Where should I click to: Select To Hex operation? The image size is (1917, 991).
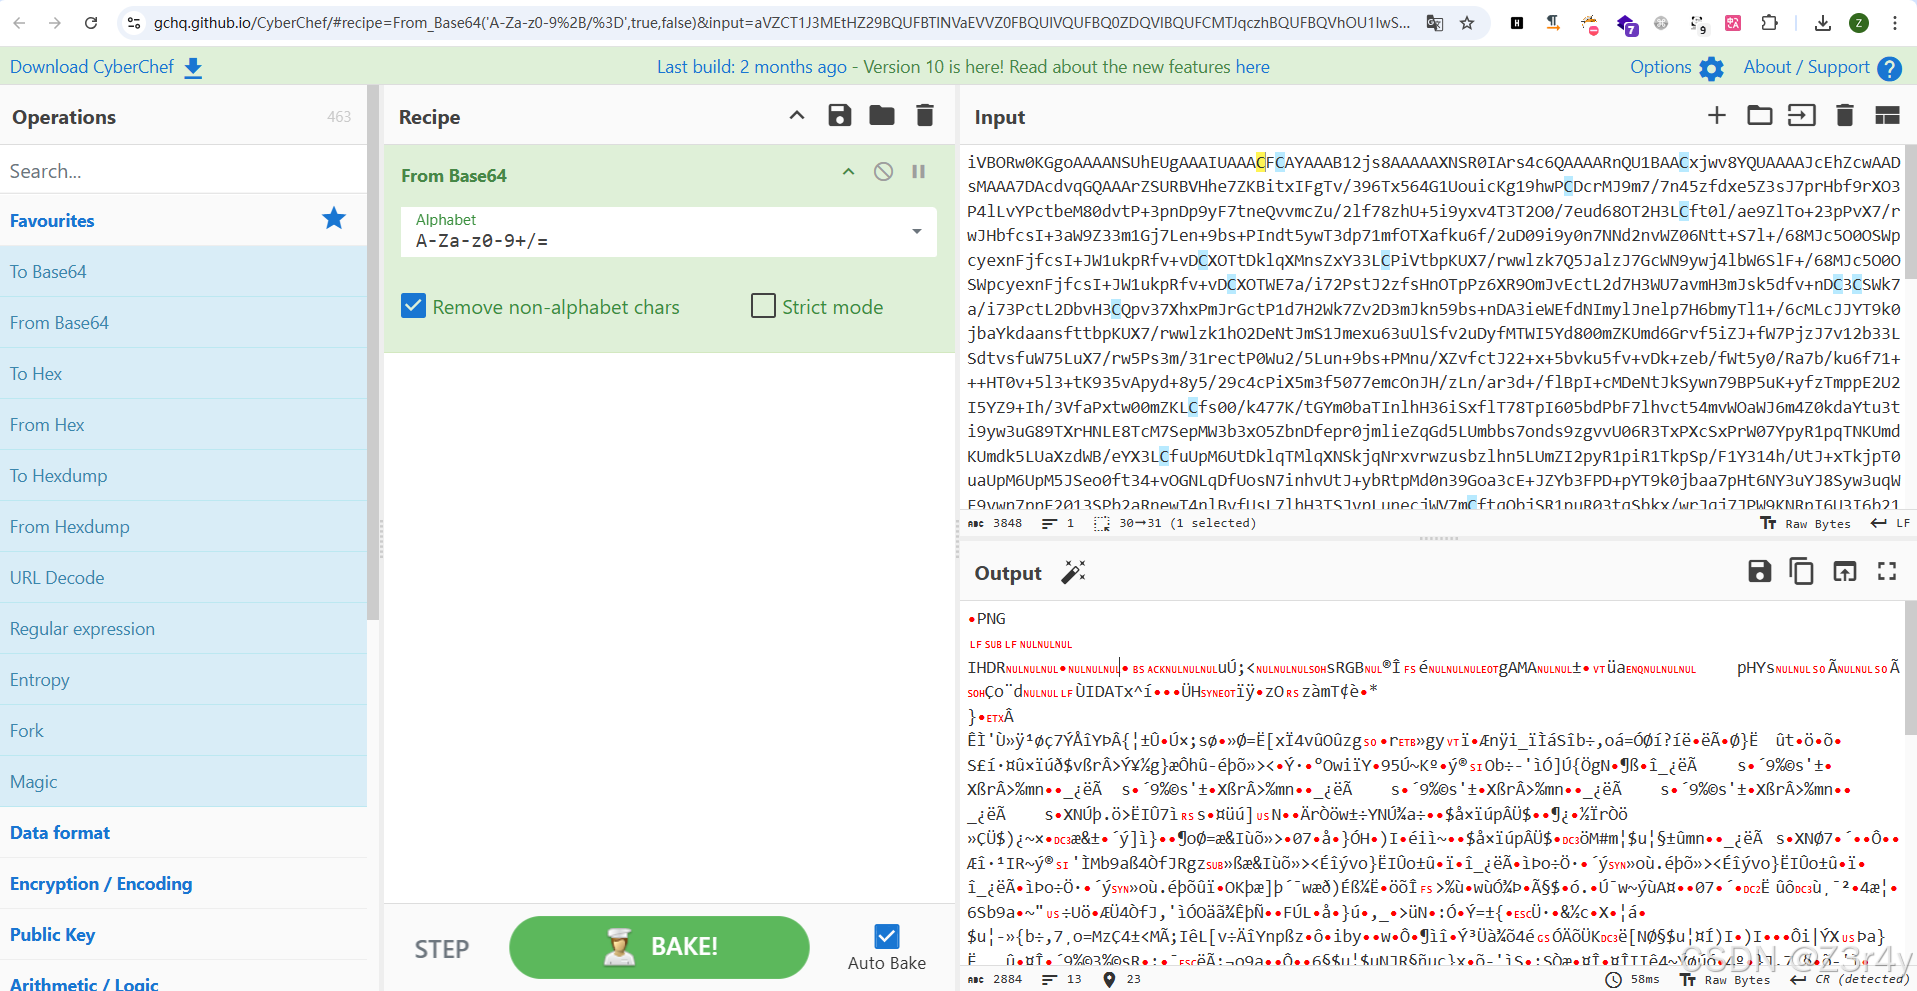(x=183, y=373)
